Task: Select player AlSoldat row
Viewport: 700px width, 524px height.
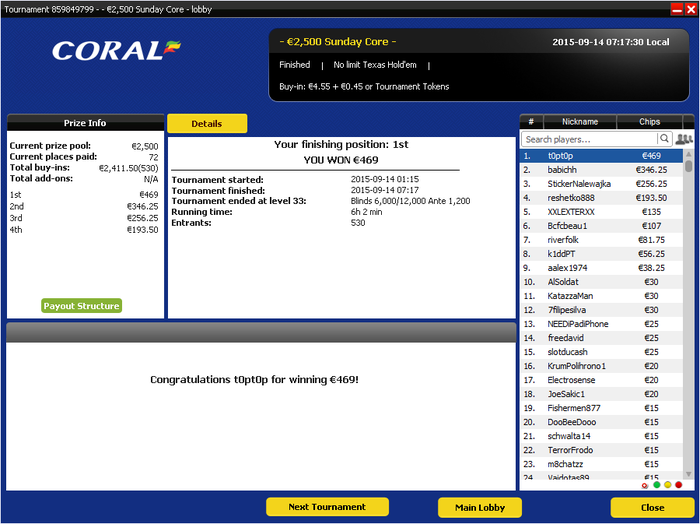Action: [601, 282]
